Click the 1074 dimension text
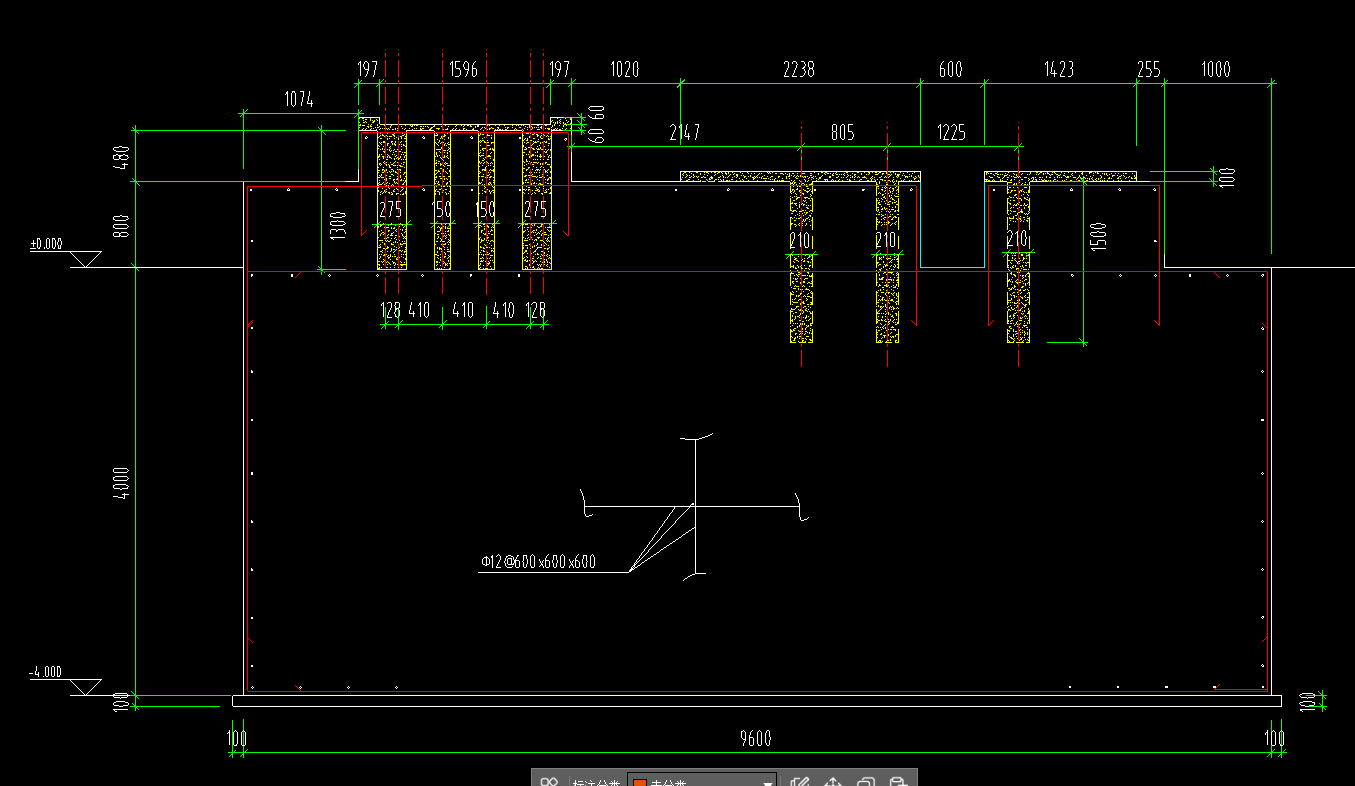This screenshot has height=786, width=1355. [299, 99]
